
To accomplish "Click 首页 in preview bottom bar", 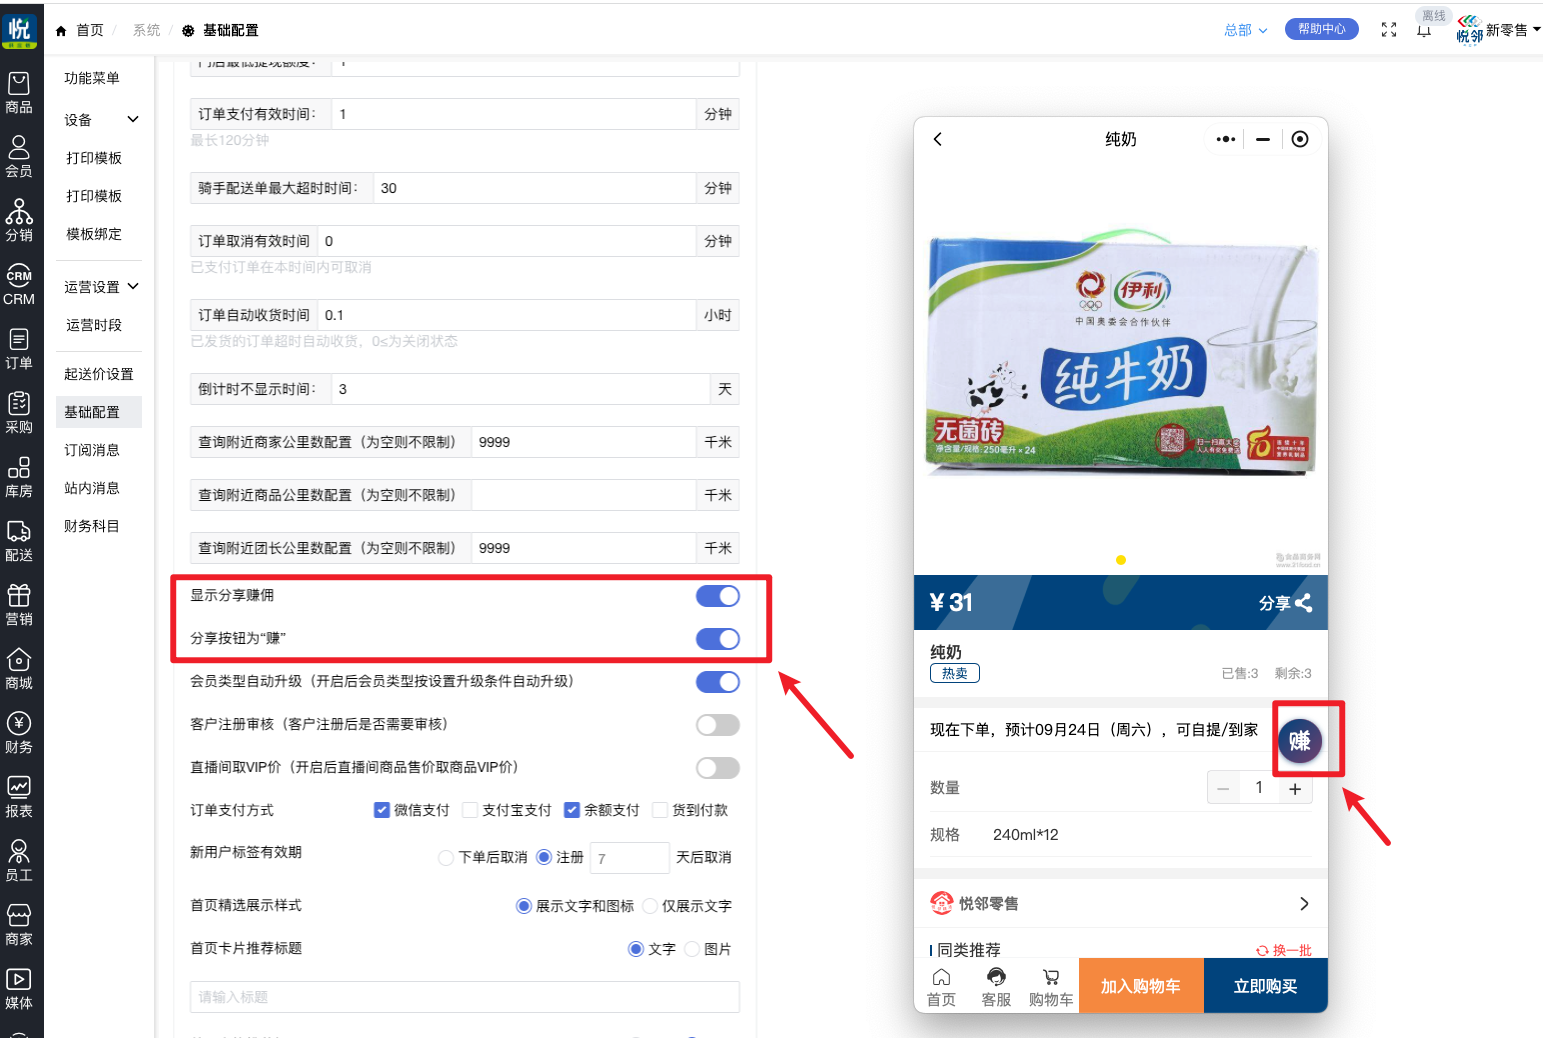I will tap(941, 987).
